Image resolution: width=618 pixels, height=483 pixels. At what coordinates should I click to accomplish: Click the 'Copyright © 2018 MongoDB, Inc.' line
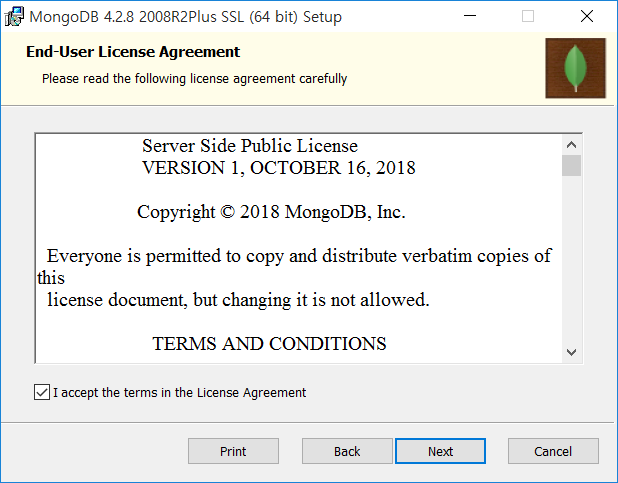click(x=271, y=212)
